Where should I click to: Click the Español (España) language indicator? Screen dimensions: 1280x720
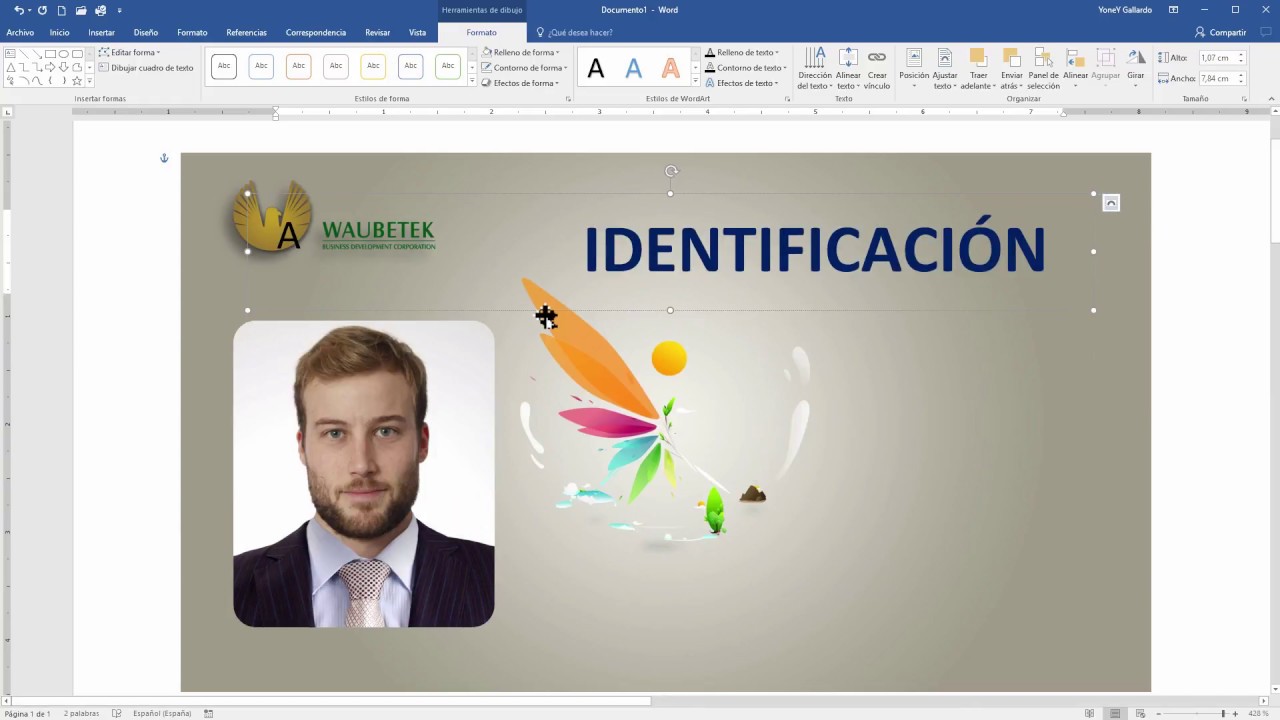click(x=162, y=713)
